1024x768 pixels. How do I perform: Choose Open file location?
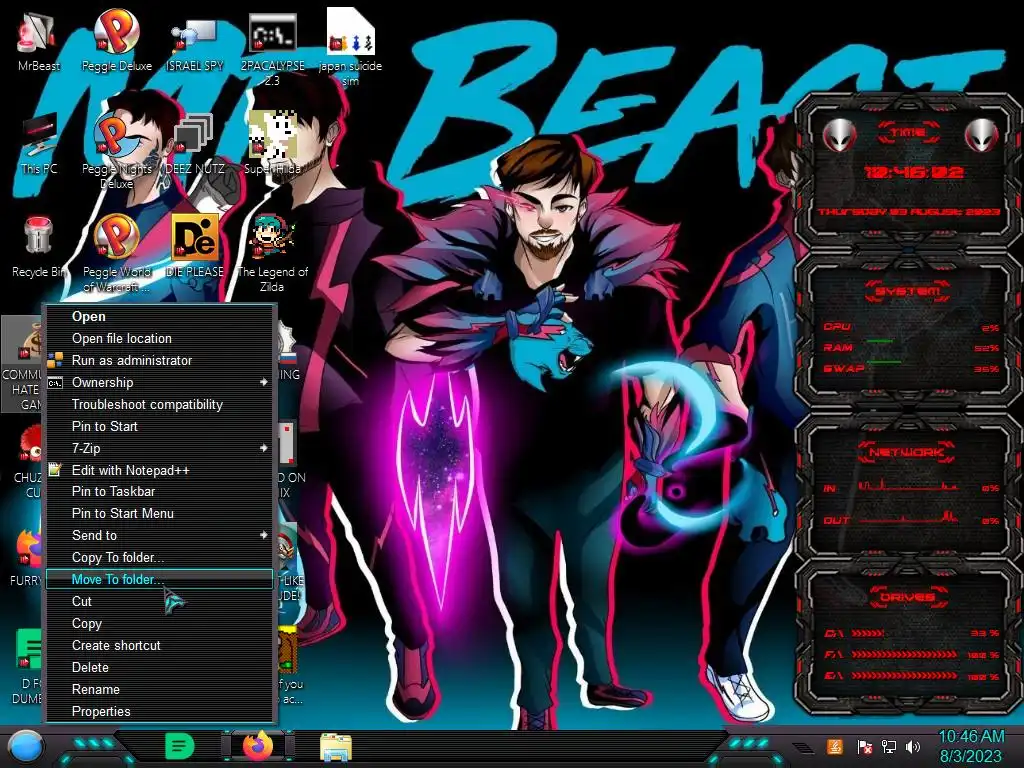pyautogui.click(x=159, y=338)
